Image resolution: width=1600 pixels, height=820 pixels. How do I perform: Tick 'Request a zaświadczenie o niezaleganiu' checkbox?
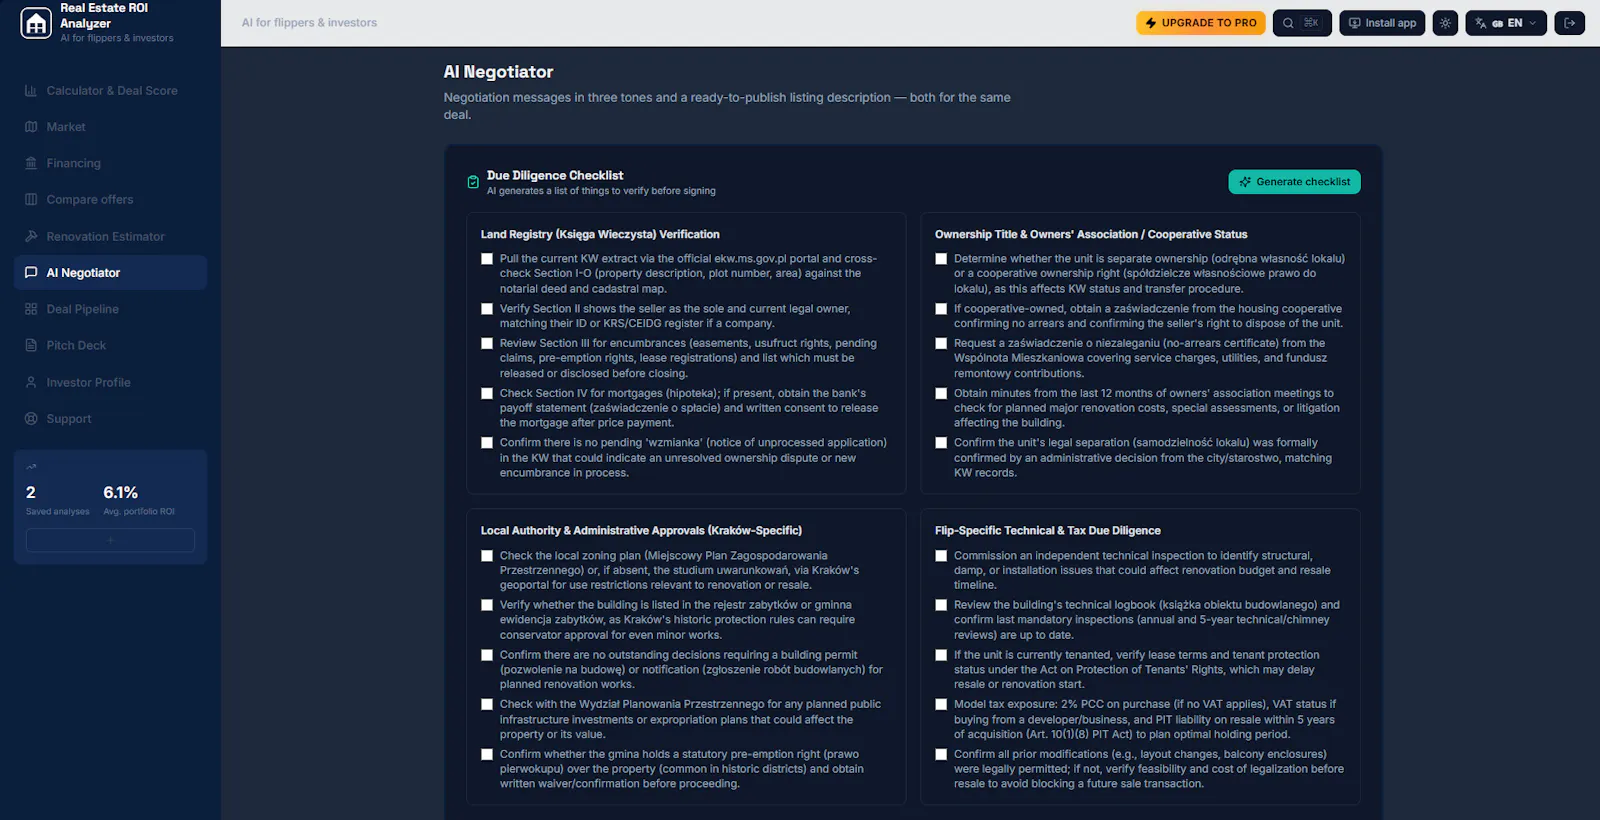point(941,344)
